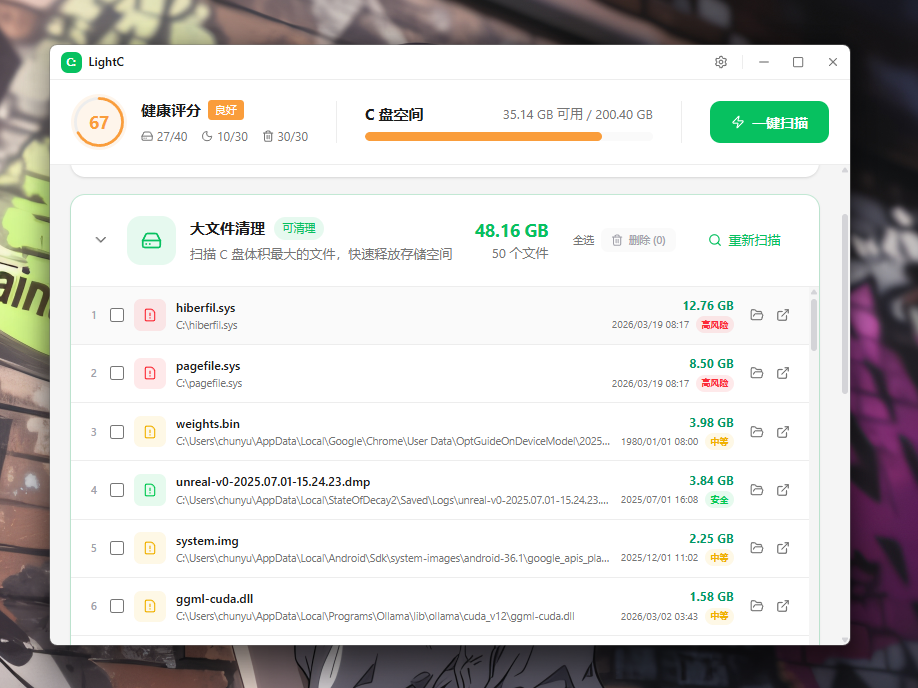Click the LightC green app logo
The image size is (918, 688).
(x=71, y=62)
